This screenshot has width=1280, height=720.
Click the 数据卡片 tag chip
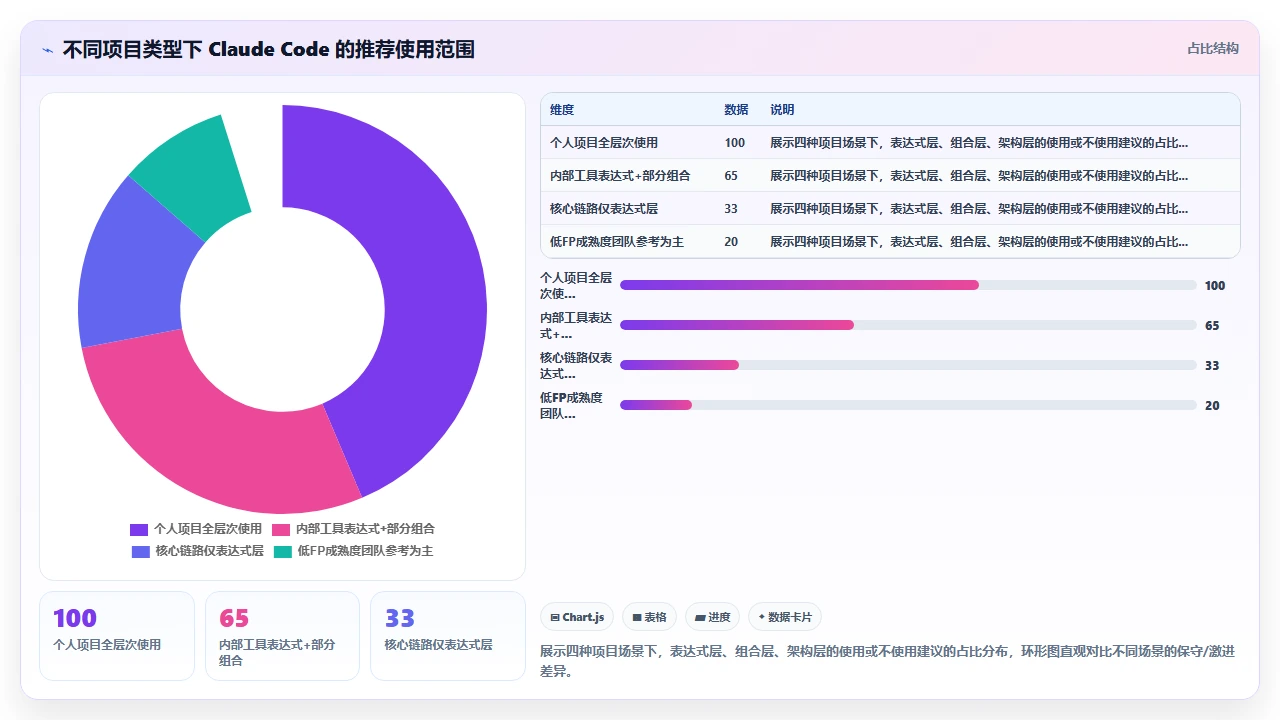785,617
